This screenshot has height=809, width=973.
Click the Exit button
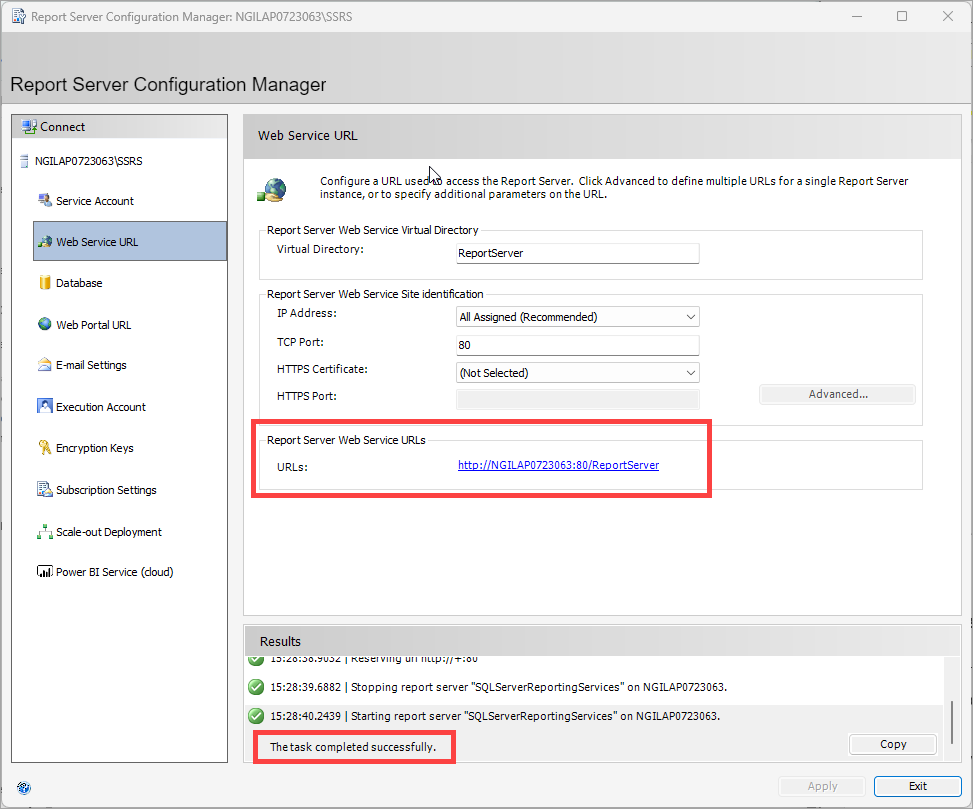tap(918, 786)
